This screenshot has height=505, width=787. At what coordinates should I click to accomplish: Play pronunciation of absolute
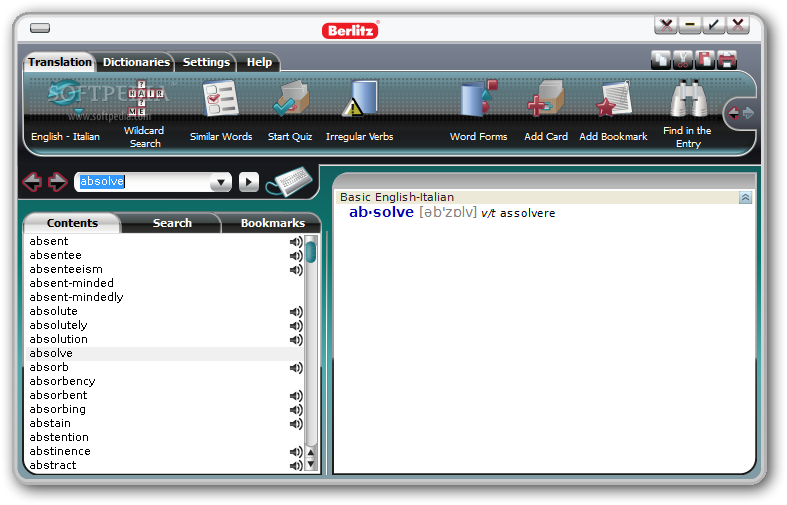pos(296,312)
